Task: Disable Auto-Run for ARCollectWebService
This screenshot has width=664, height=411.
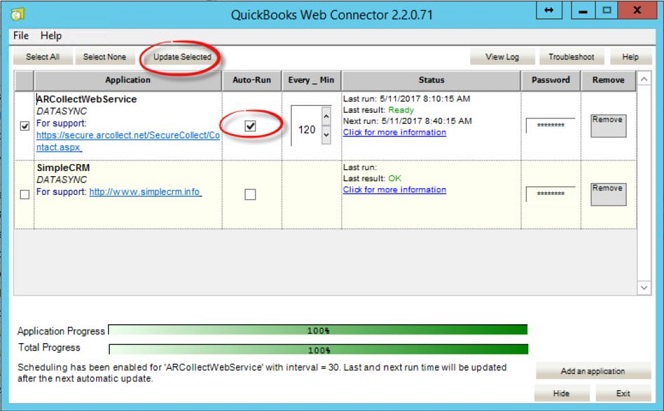Action: 250,126
